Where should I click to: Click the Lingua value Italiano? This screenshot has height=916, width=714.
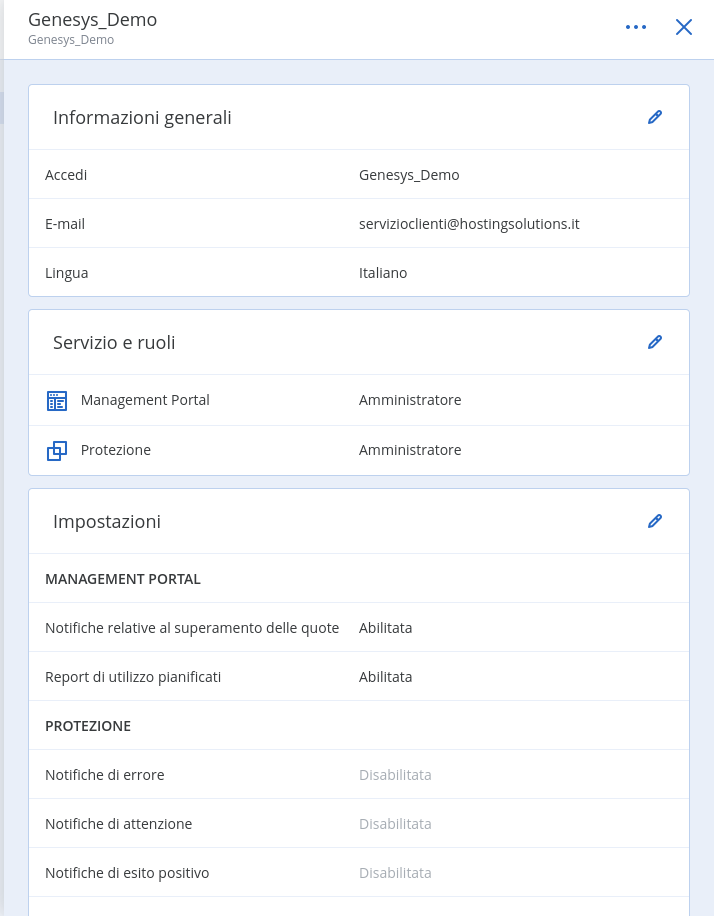383,273
